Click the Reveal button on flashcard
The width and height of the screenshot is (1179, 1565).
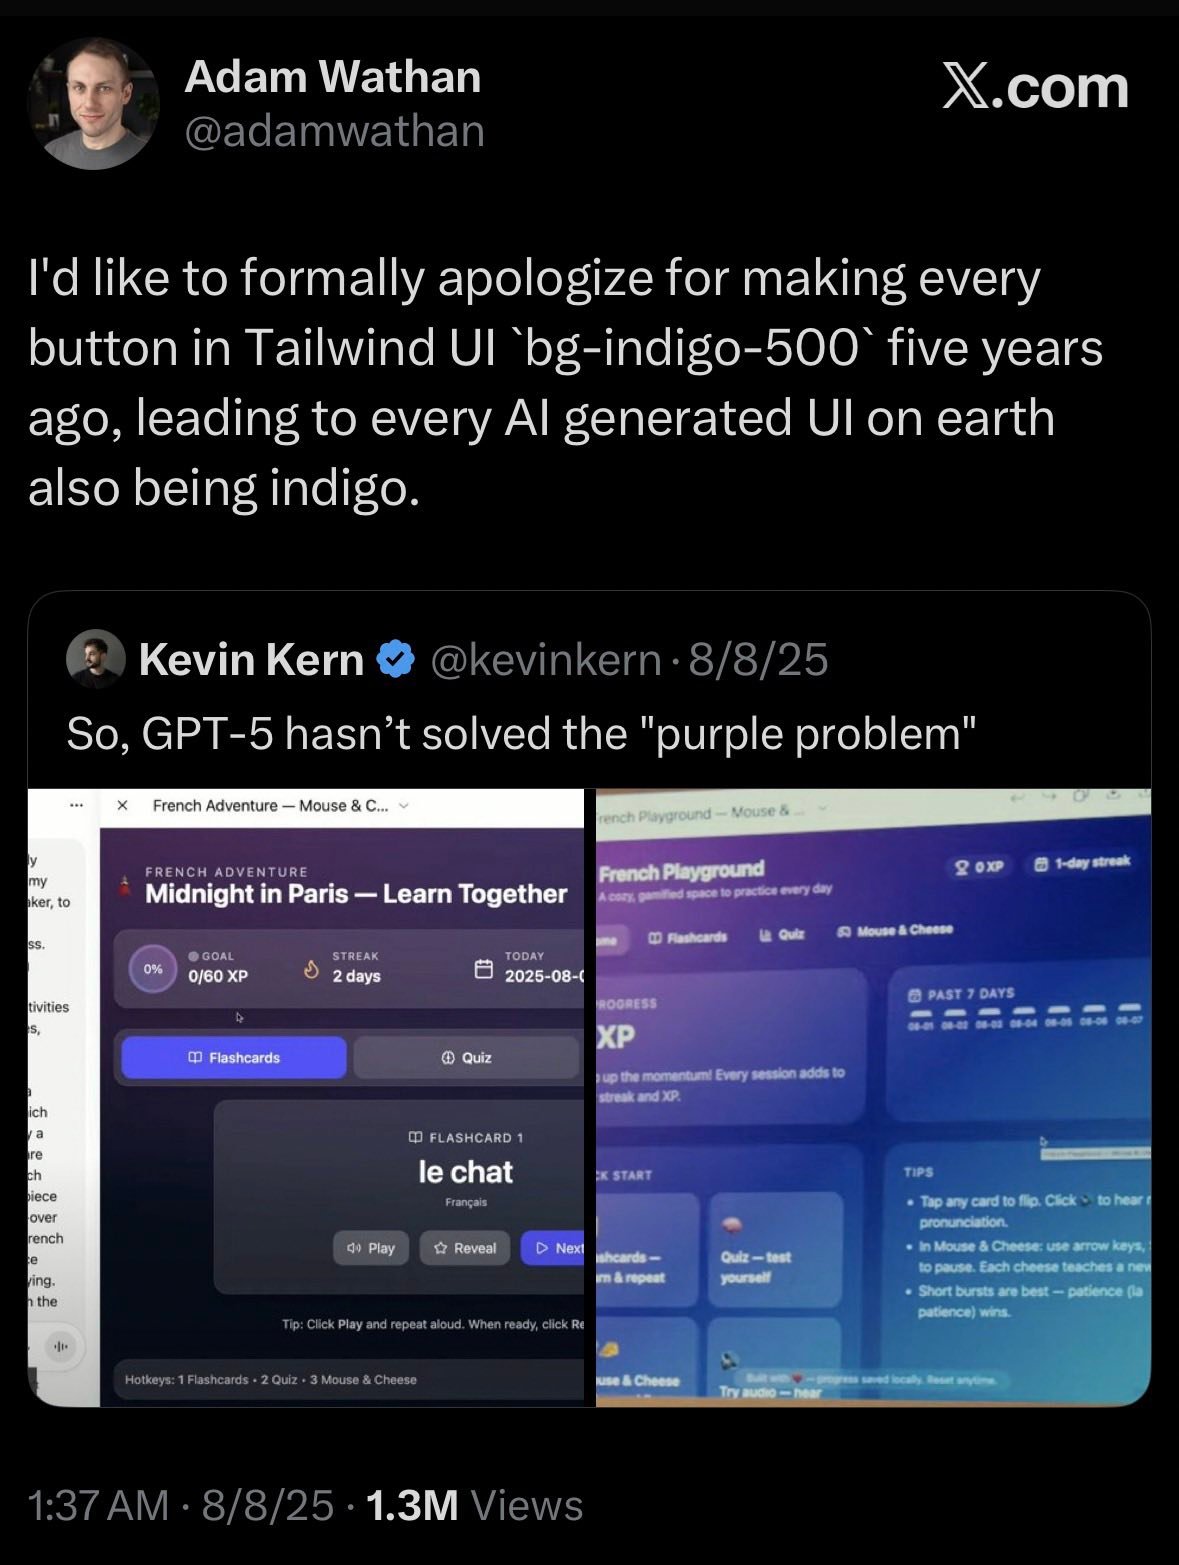pyautogui.click(x=465, y=1248)
